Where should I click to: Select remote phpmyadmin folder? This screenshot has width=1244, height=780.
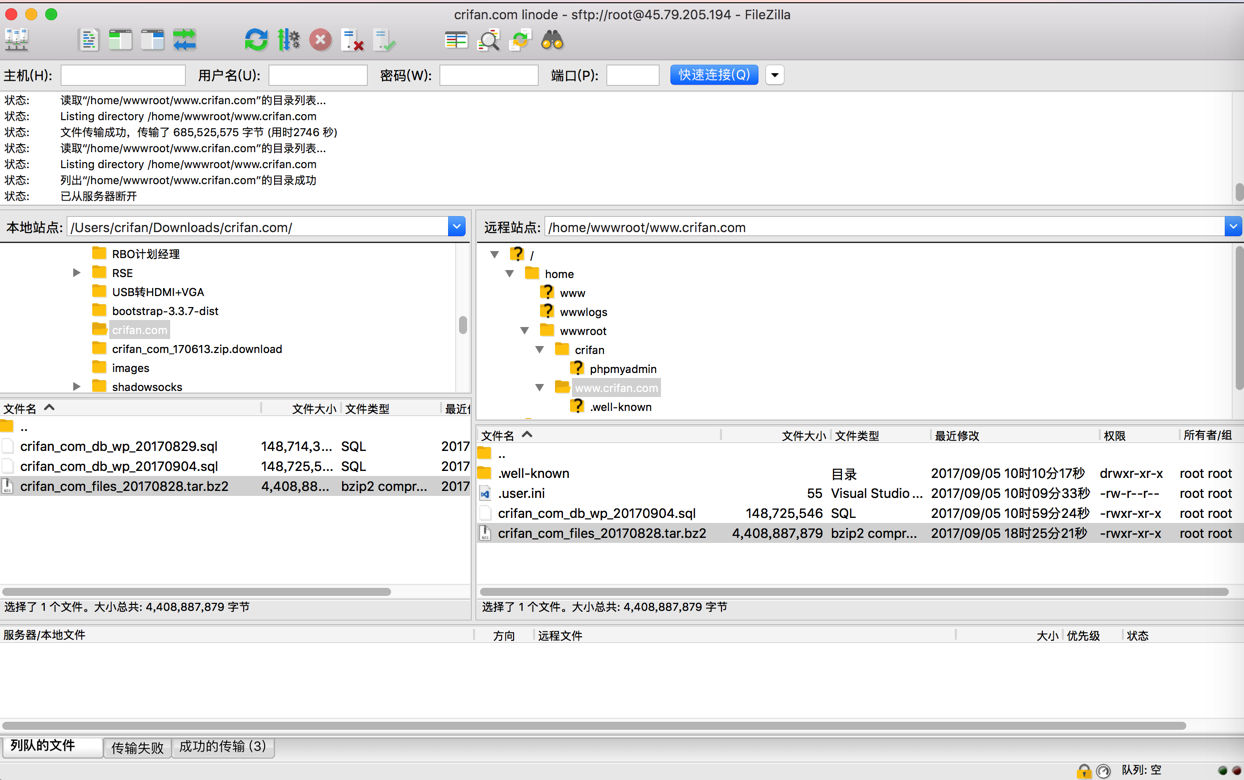coord(623,369)
